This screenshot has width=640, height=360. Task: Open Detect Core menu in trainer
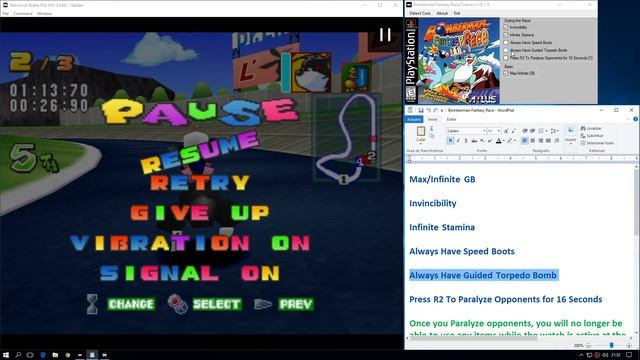(x=420, y=13)
